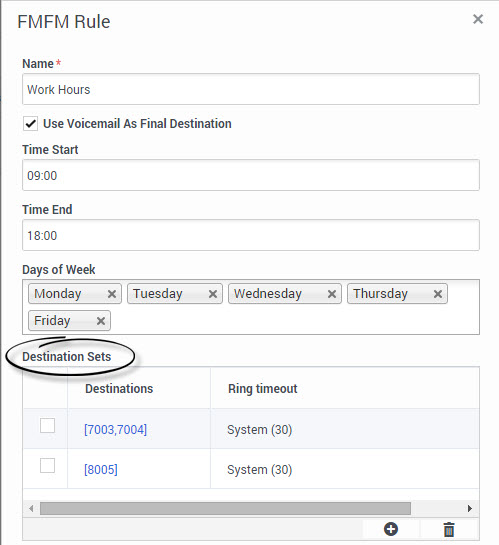Remove Monday tag from Days of Week
Image resolution: width=499 pixels, height=545 pixels.
[x=112, y=294]
